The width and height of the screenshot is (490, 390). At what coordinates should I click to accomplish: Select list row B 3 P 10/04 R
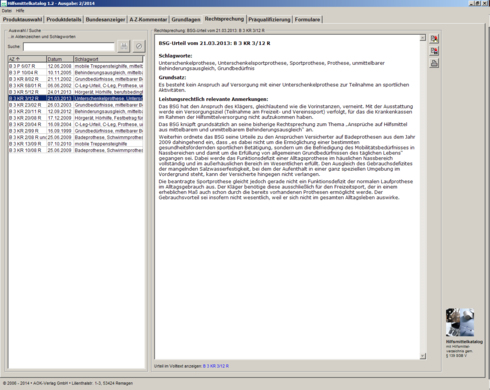pyautogui.click(x=76, y=72)
